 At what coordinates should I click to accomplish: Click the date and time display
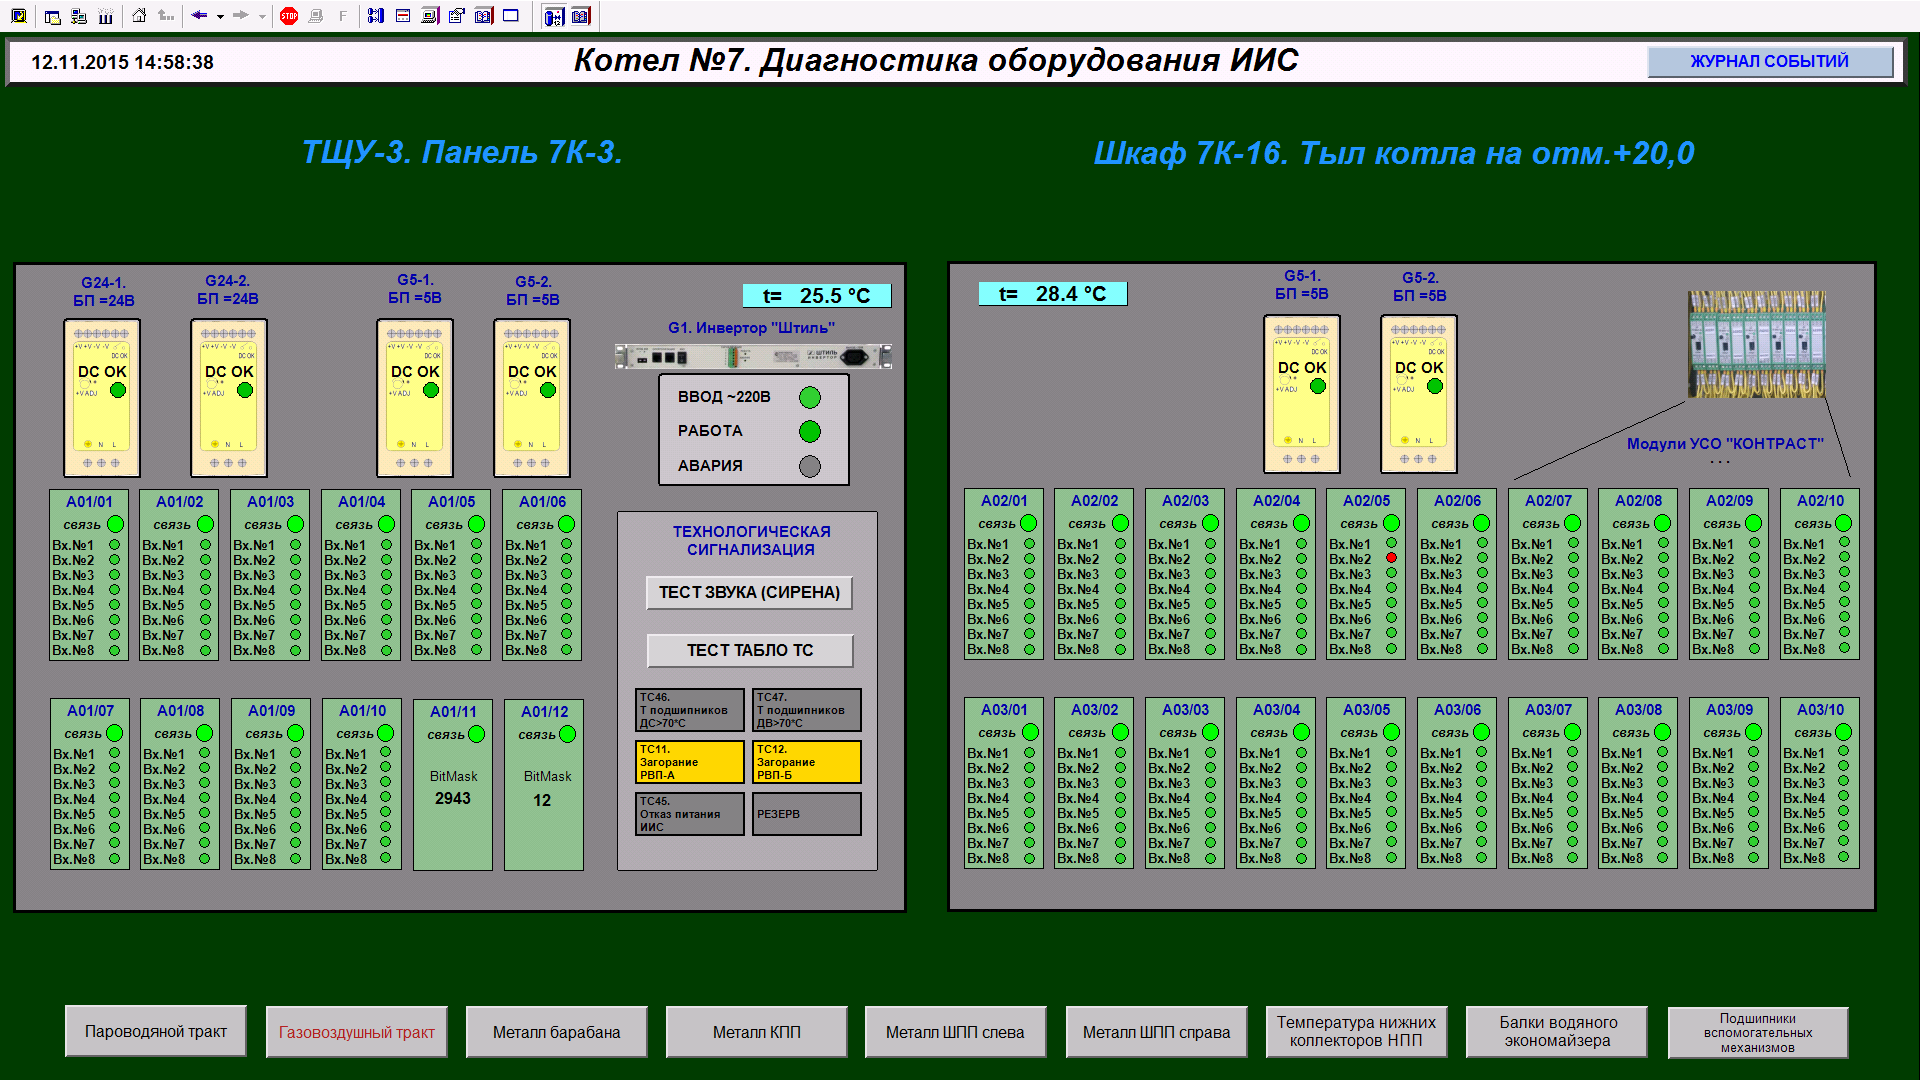(122, 62)
